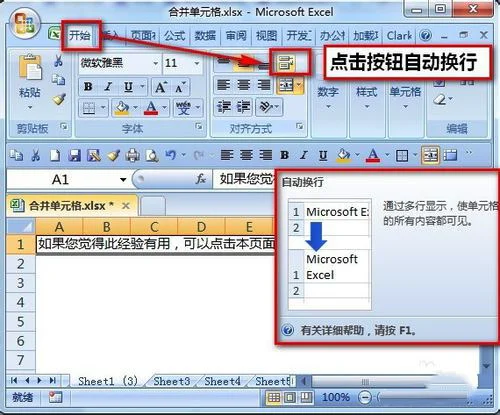The image size is (500, 415).
Task: Click Increase Indent in the alignment group
Action: [x=244, y=107]
